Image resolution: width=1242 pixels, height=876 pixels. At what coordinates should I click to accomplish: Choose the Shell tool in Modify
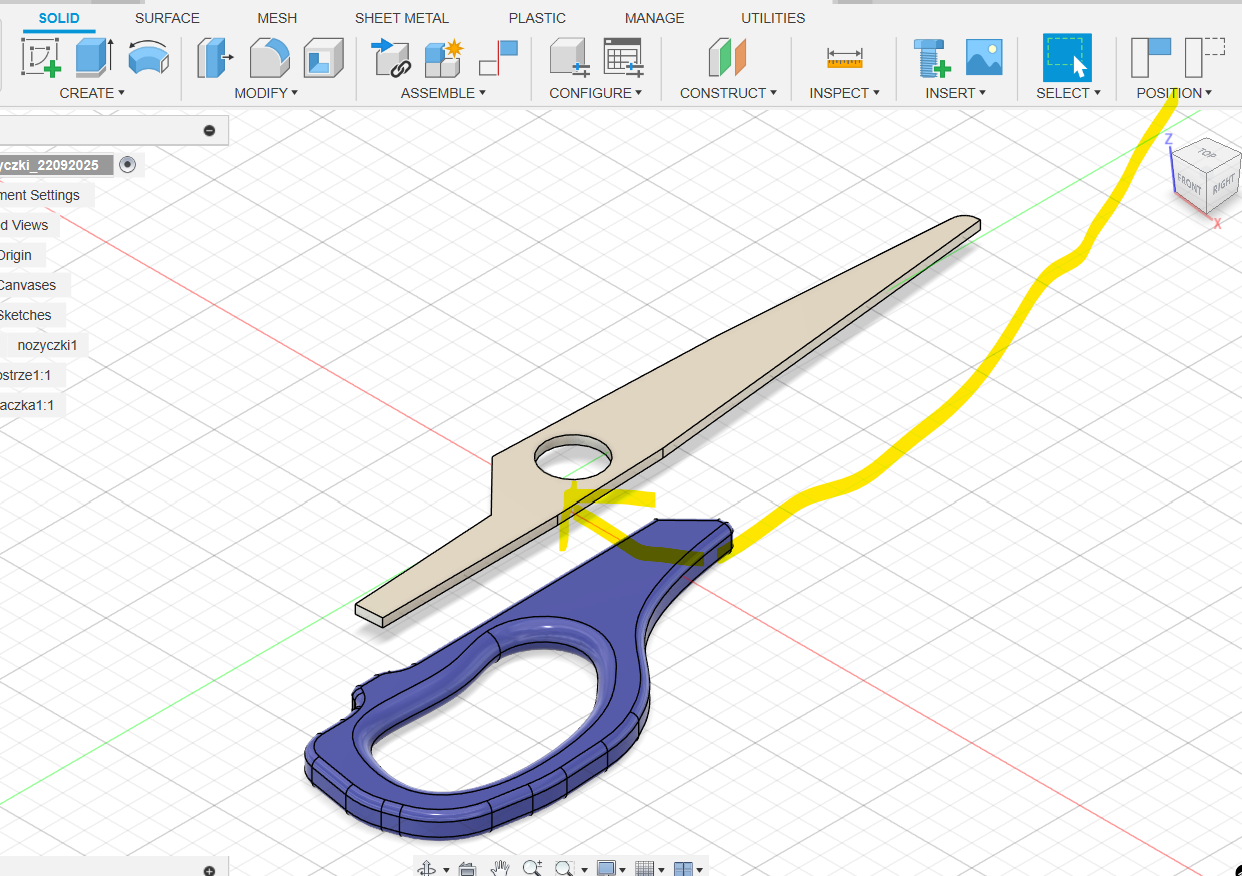click(x=323, y=57)
